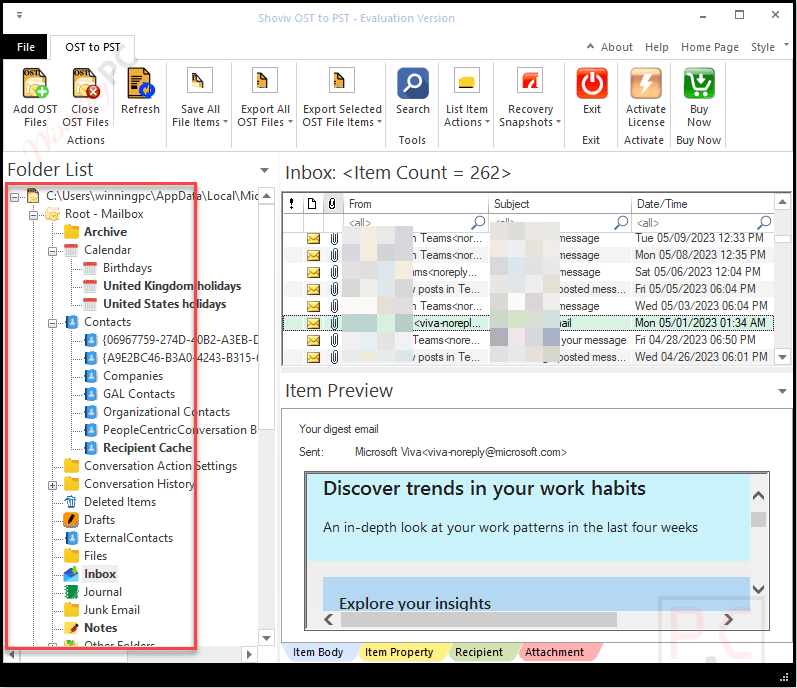Select the Inbox folder
The height and width of the screenshot is (688, 797).
[100, 574]
